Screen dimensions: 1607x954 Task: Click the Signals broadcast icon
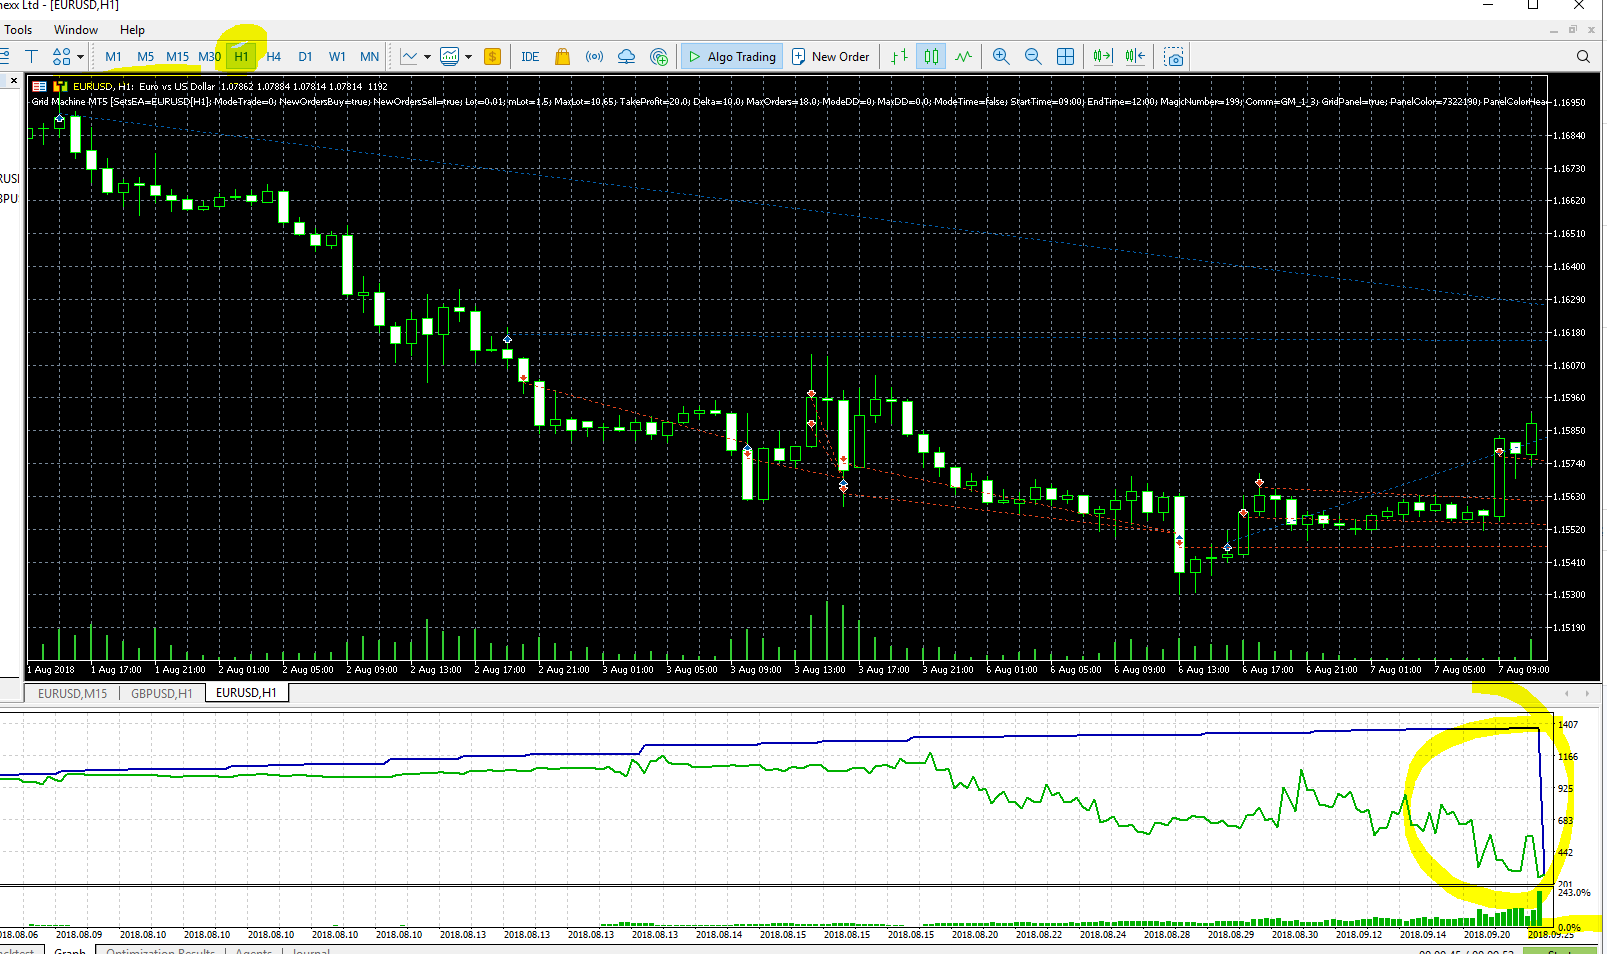click(x=594, y=57)
